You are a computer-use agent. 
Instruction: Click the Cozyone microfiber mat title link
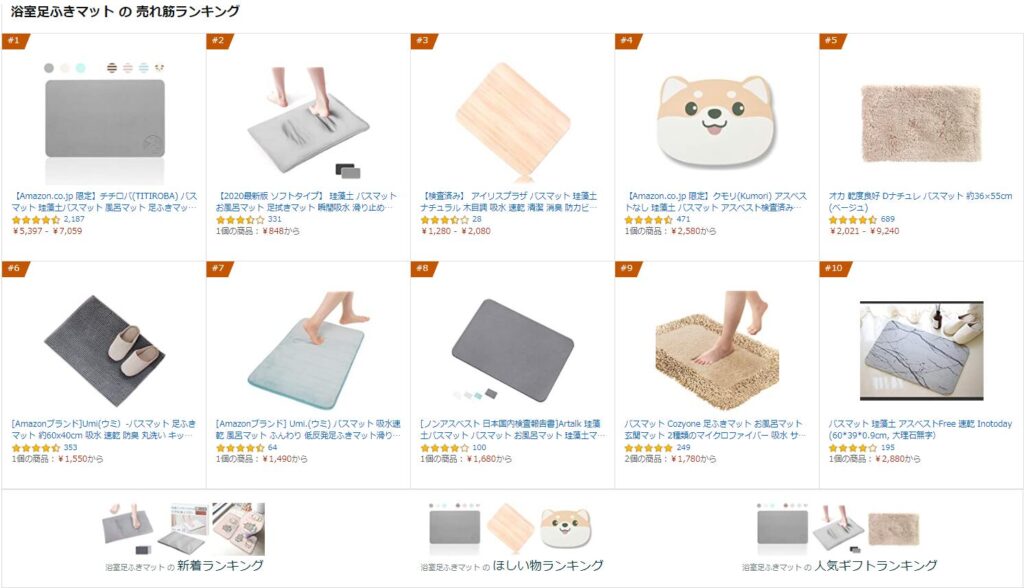(715, 429)
